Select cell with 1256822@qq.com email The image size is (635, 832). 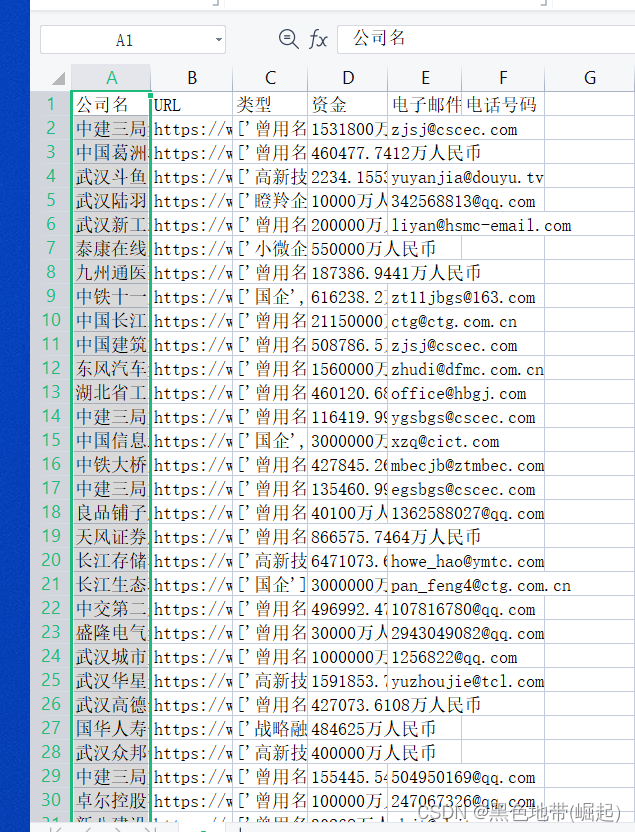click(x=425, y=656)
